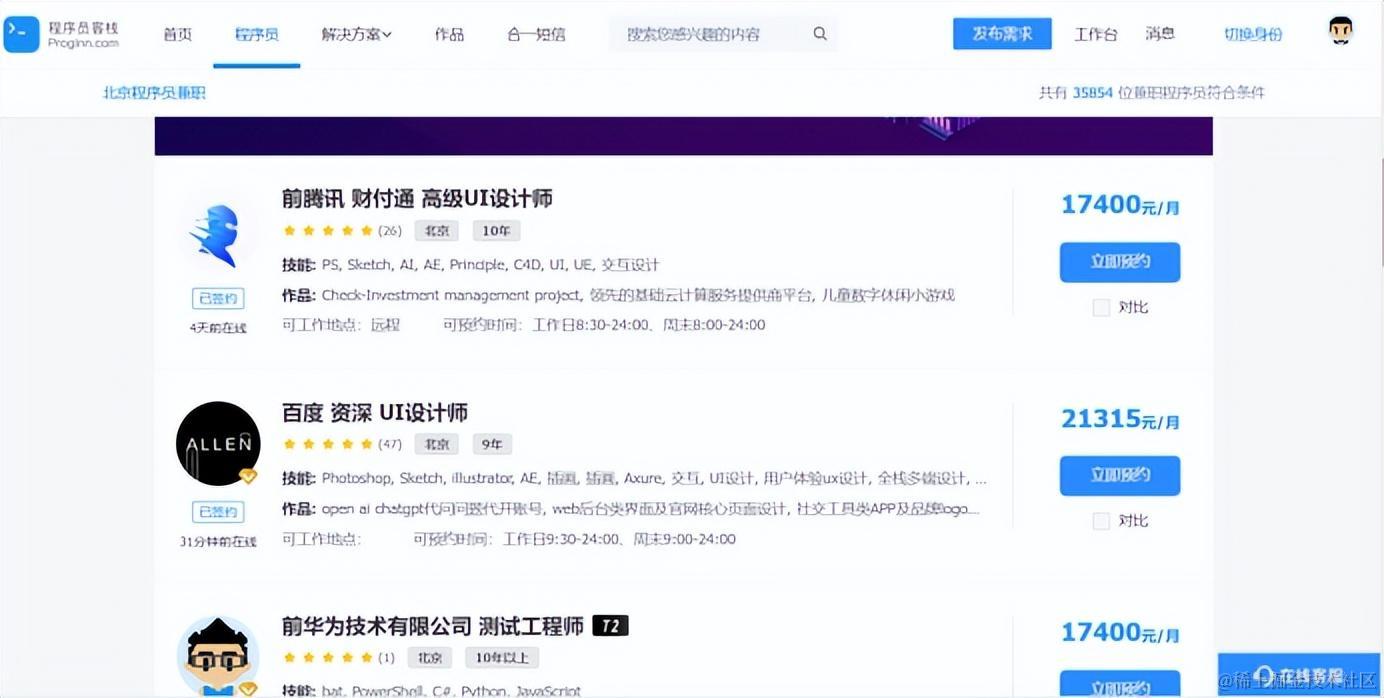
Task: Click 已签约 badge under 前腾讯 avatar
Action: [218, 298]
